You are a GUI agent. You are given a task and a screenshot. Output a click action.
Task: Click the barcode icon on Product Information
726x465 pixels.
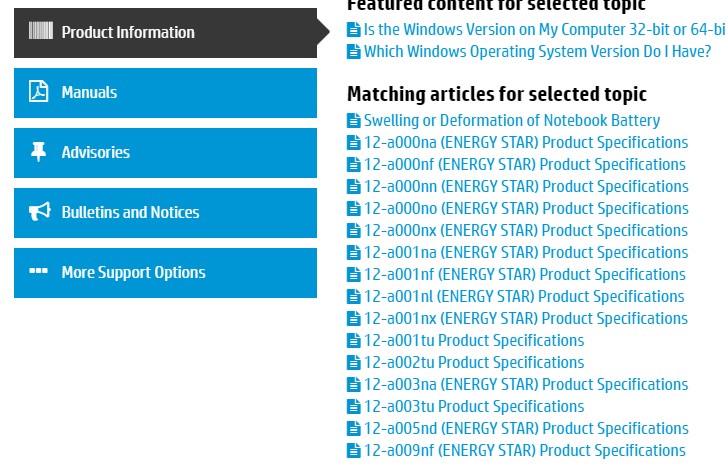click(41, 31)
